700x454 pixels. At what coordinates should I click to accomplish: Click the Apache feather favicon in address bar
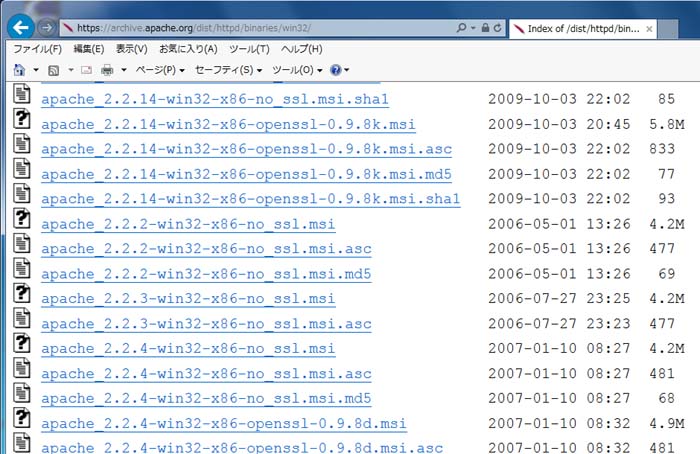(x=68, y=28)
